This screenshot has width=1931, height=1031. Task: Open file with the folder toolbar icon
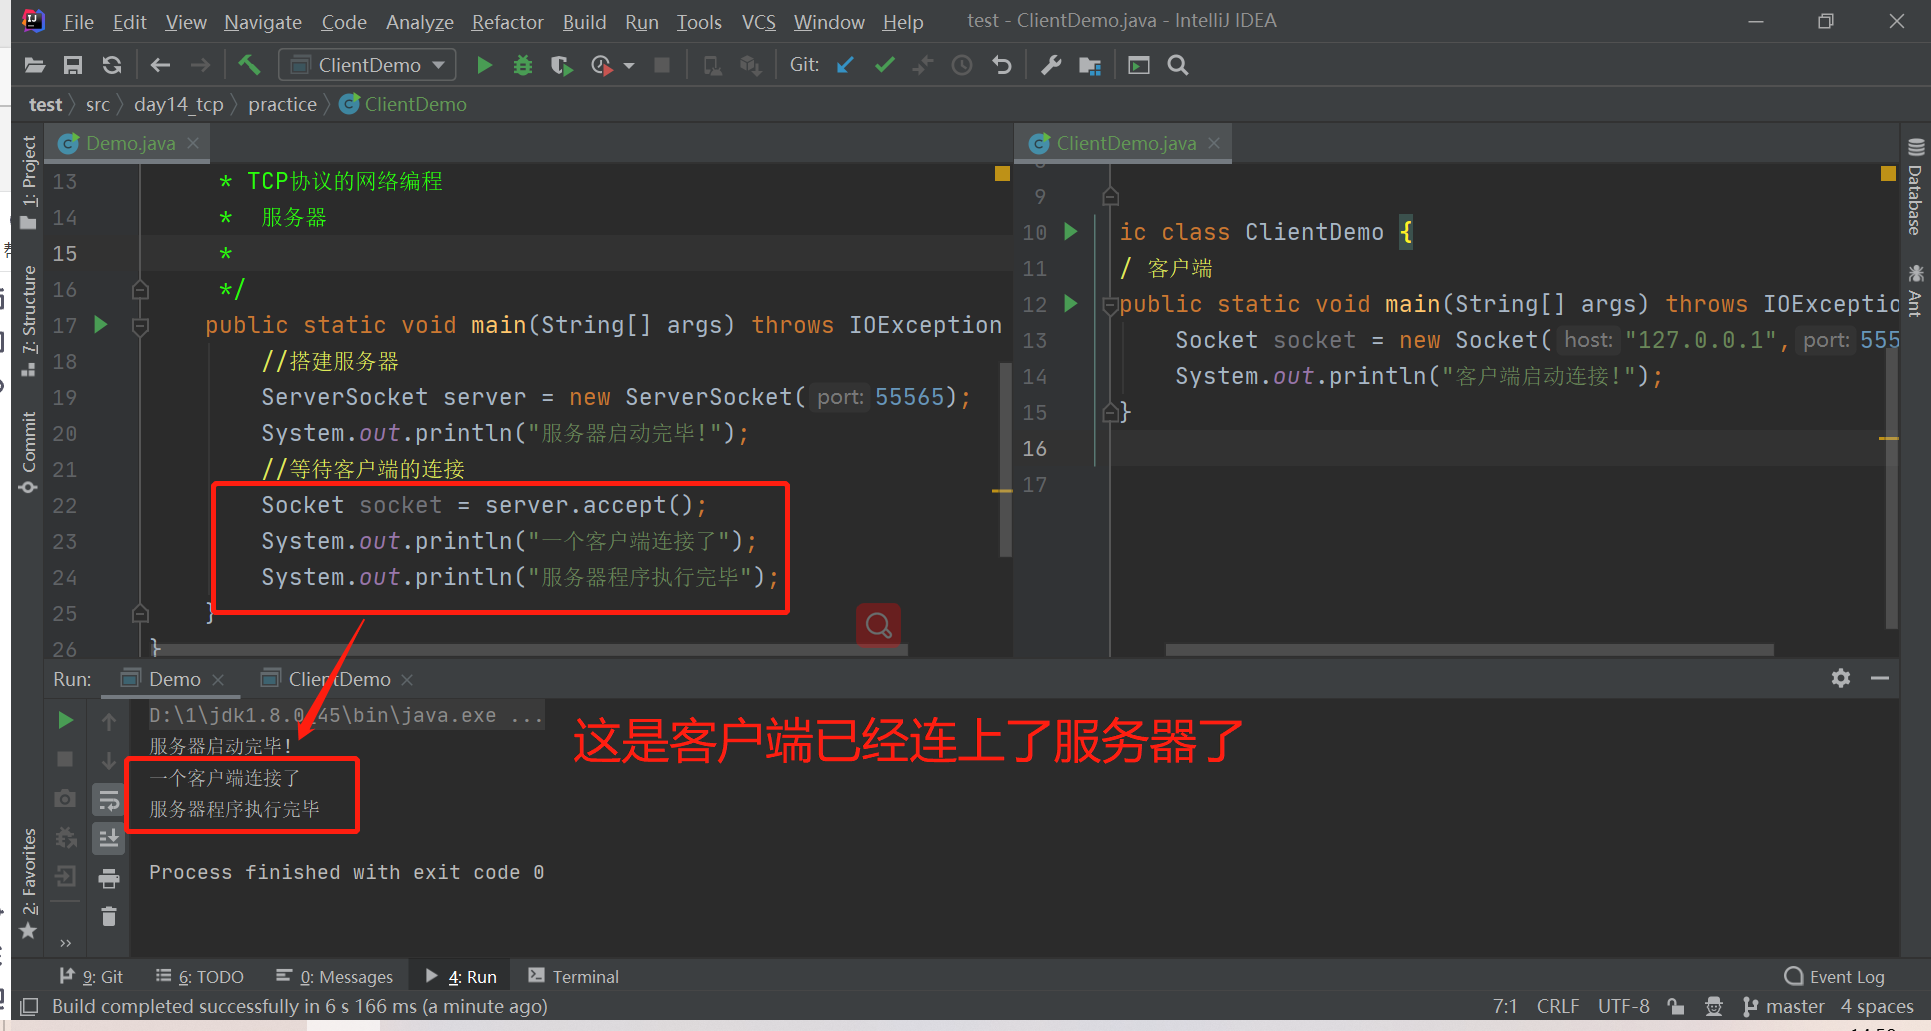pyautogui.click(x=35, y=65)
